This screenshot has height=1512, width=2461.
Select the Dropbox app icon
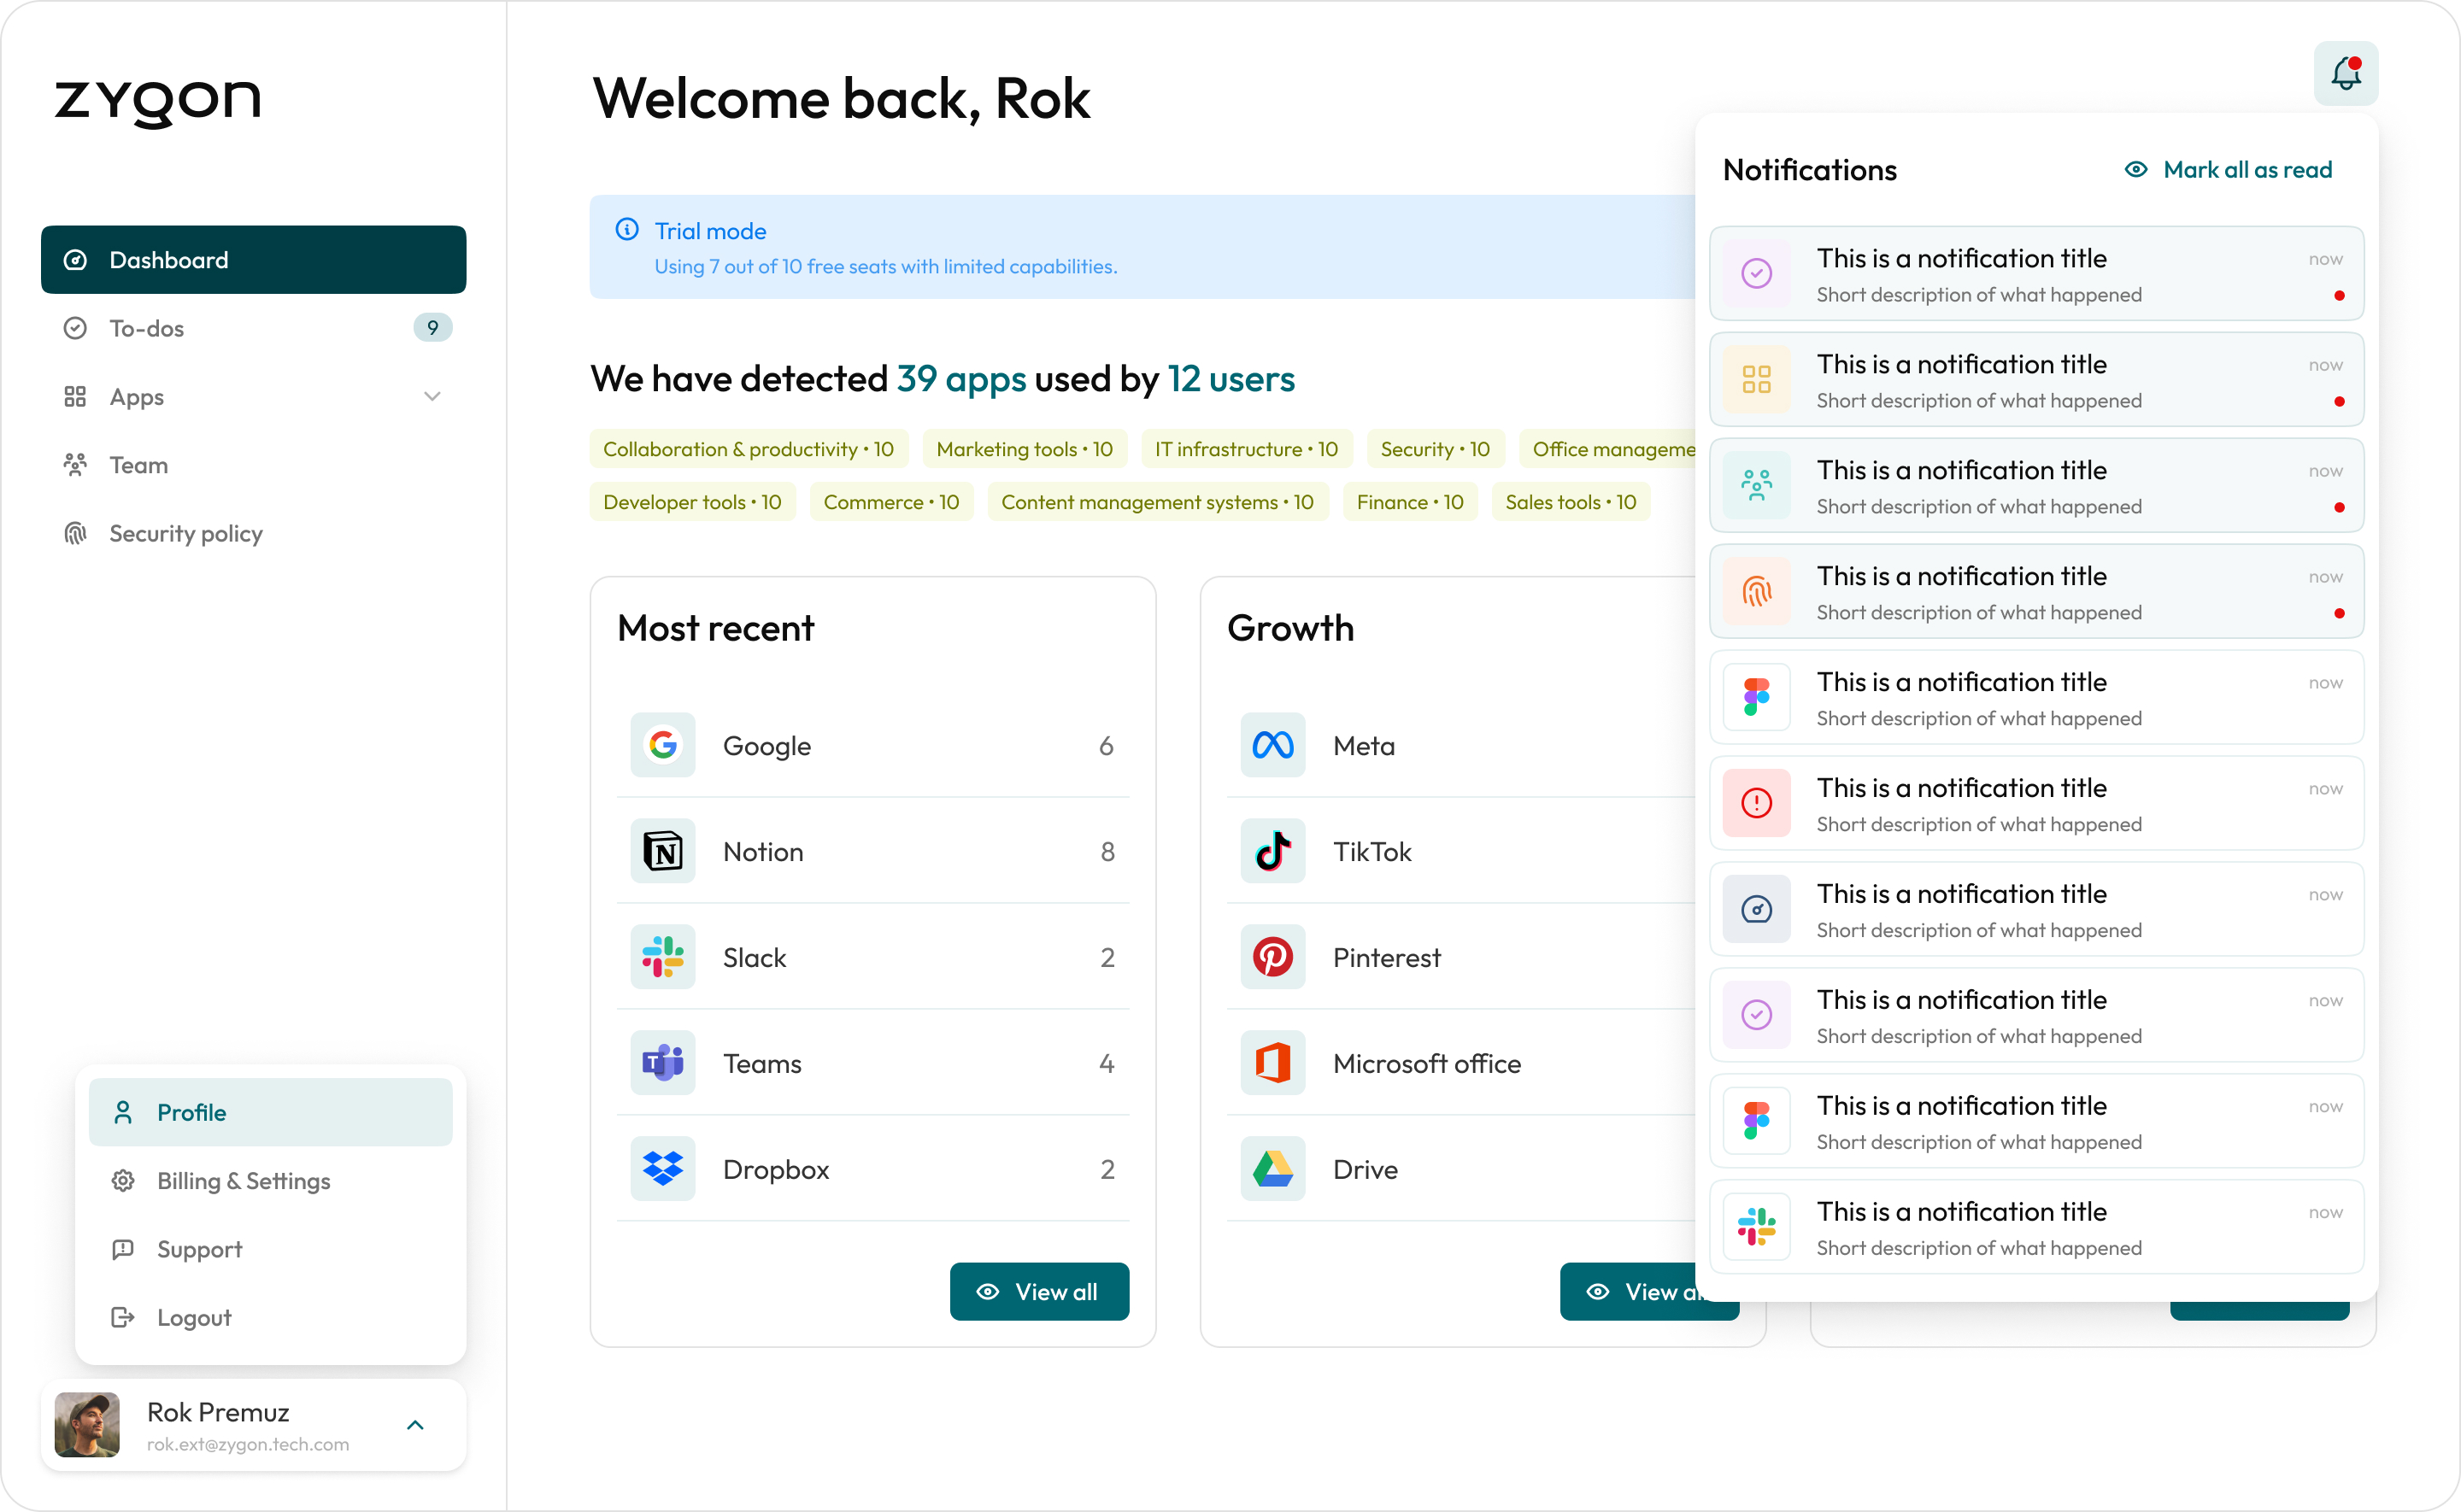pyautogui.click(x=662, y=1168)
